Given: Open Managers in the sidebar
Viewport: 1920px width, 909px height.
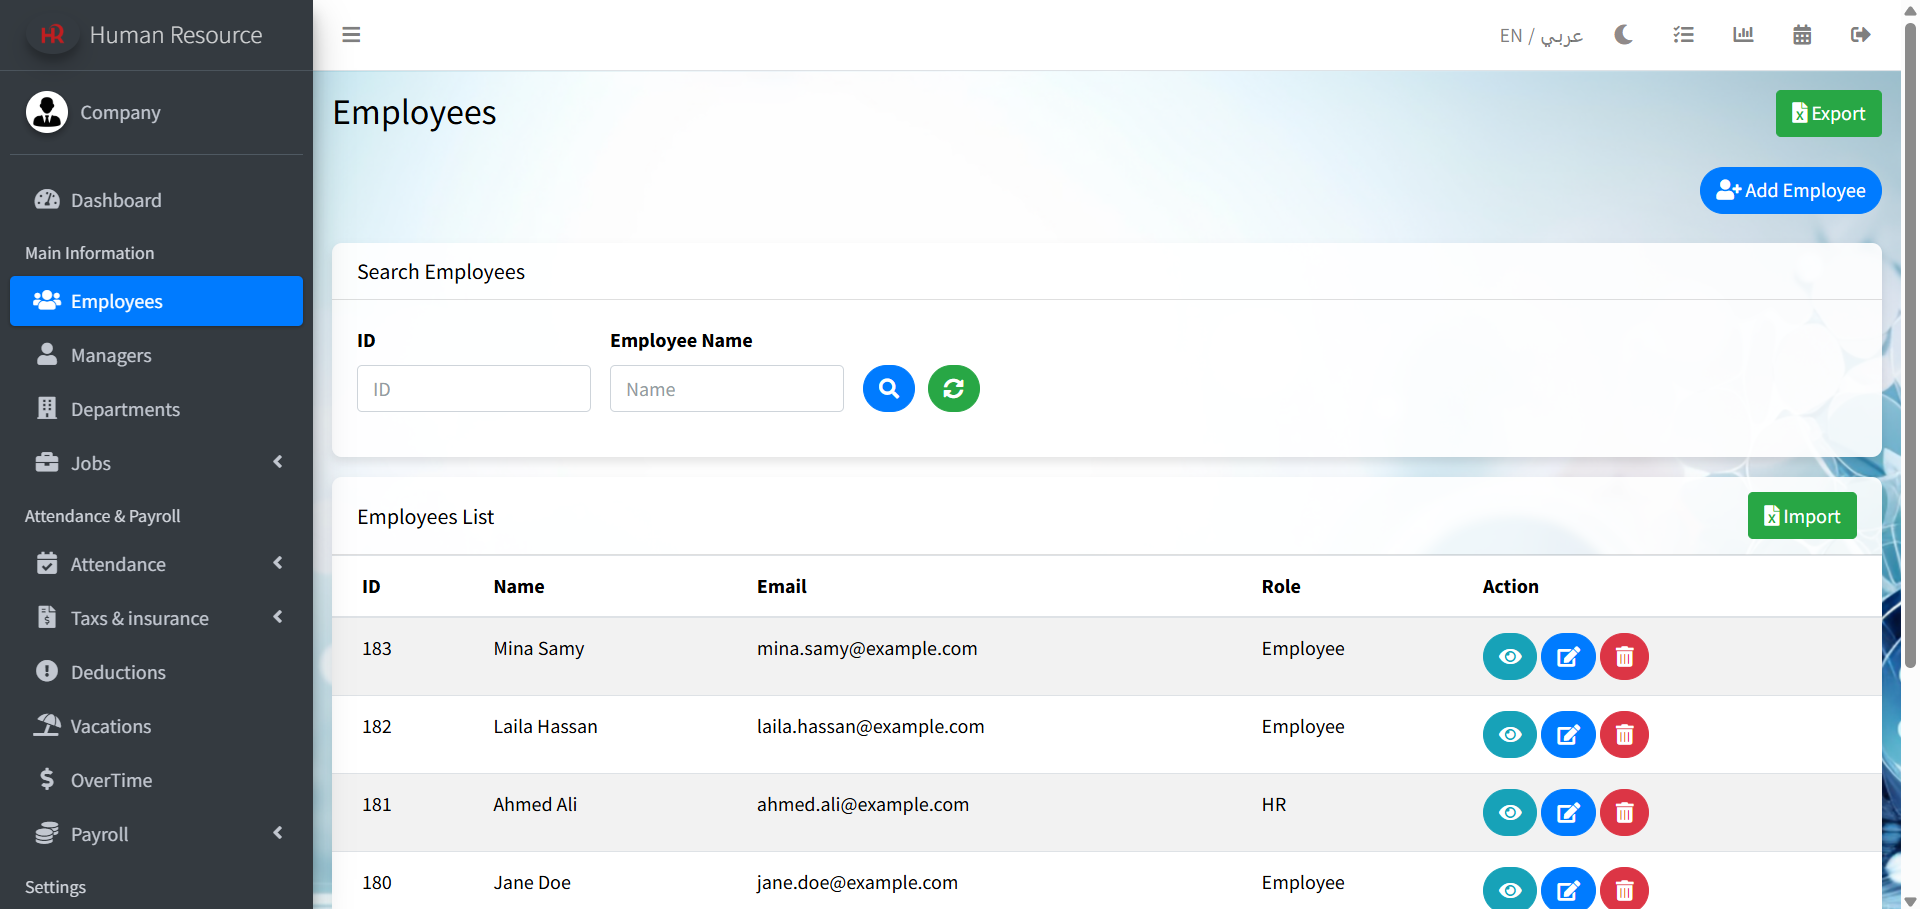Looking at the screenshot, I should [156, 355].
